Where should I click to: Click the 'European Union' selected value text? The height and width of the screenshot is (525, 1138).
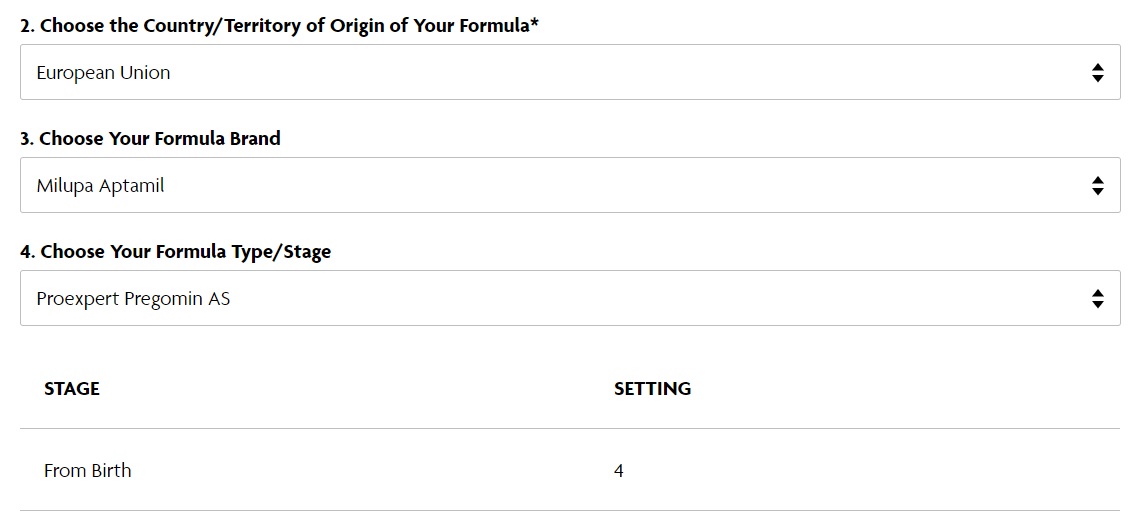pos(103,73)
